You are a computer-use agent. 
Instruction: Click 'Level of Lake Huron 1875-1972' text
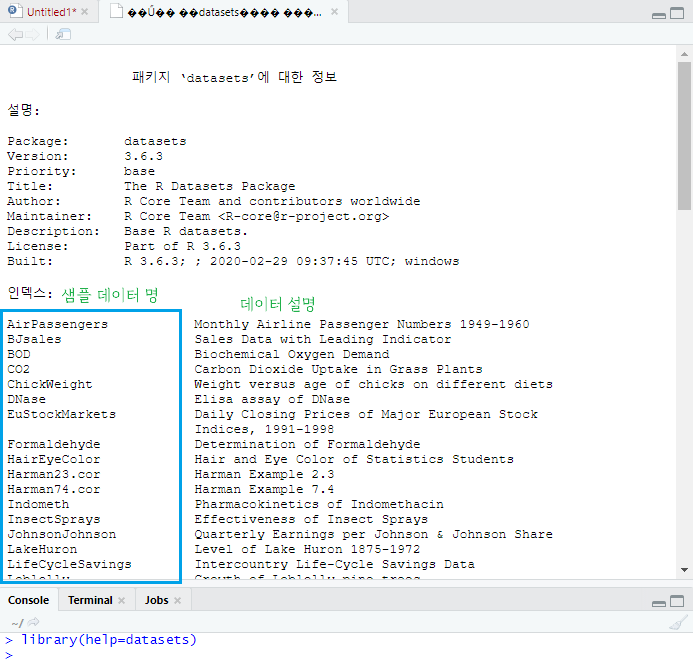point(307,550)
